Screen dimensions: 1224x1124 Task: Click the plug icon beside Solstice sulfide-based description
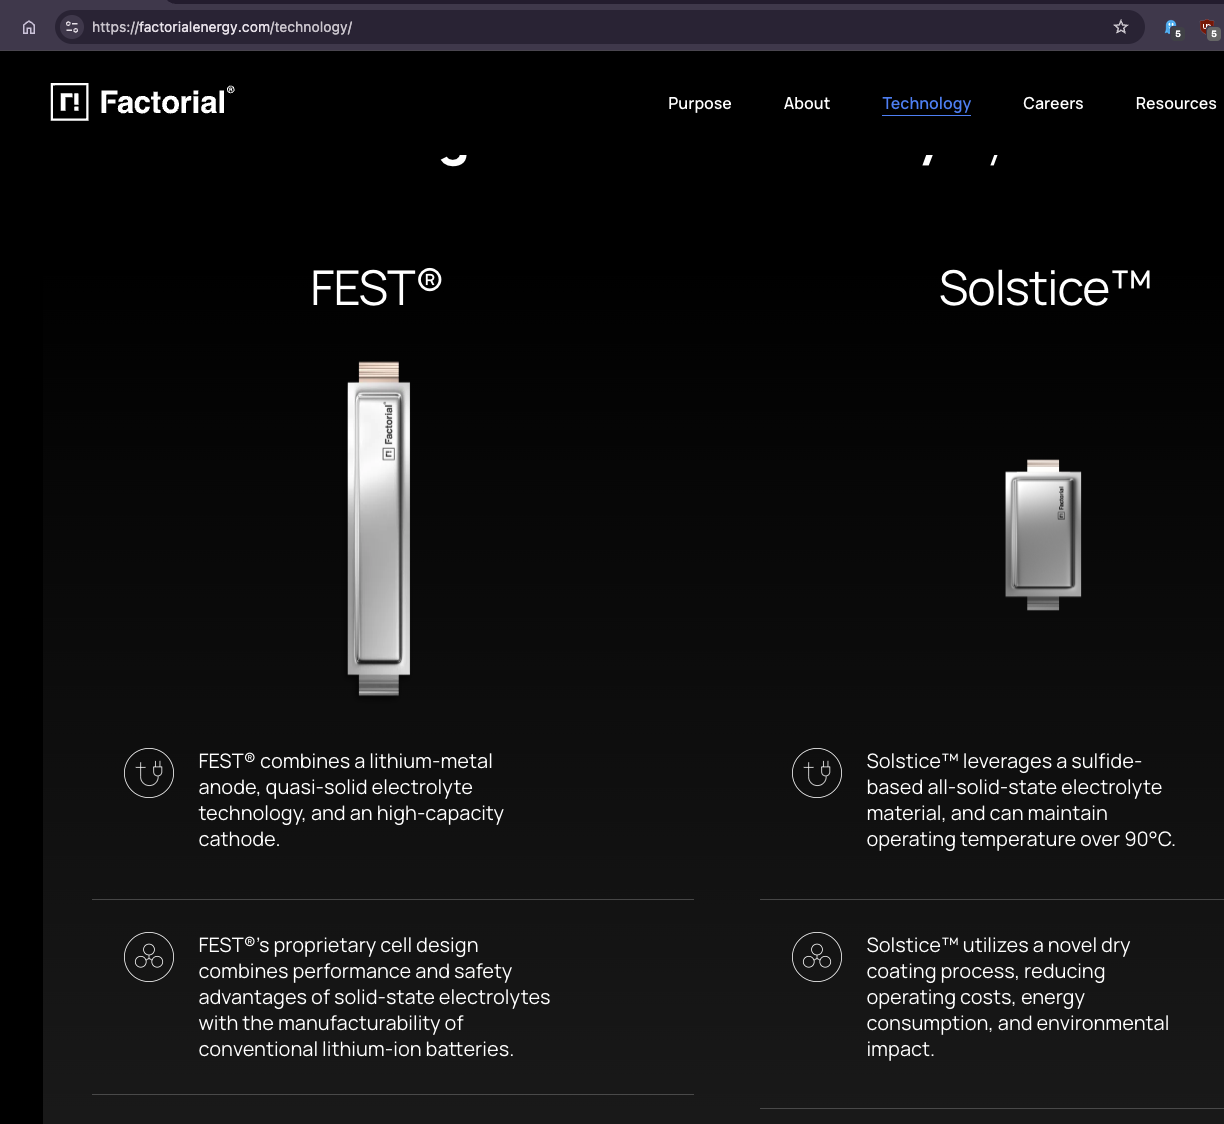[817, 773]
